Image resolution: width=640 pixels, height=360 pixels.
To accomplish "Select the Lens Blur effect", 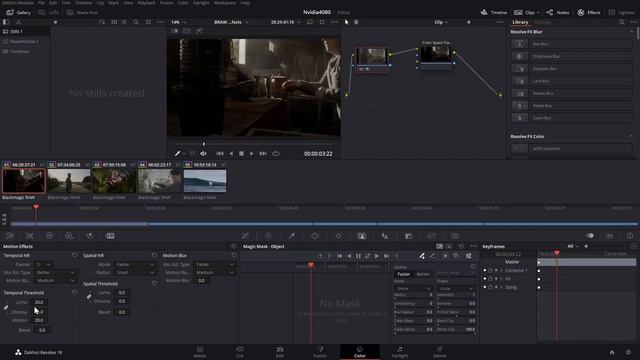I will pyautogui.click(x=571, y=81).
